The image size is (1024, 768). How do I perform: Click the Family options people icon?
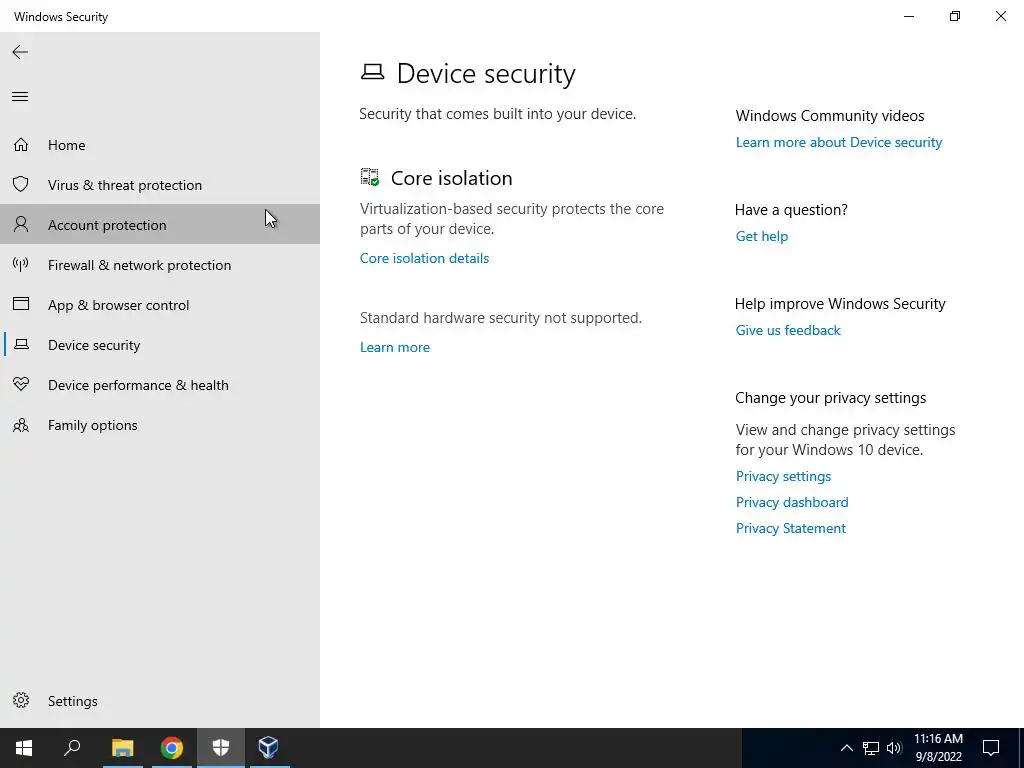(x=21, y=425)
